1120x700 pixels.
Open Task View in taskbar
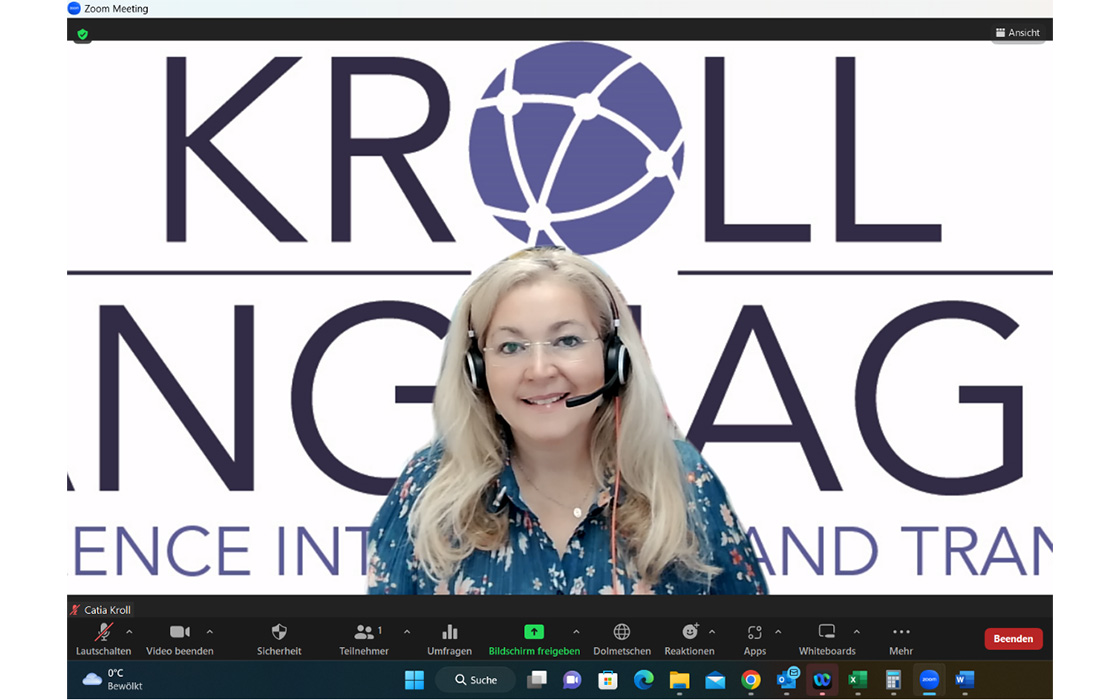(x=536, y=680)
